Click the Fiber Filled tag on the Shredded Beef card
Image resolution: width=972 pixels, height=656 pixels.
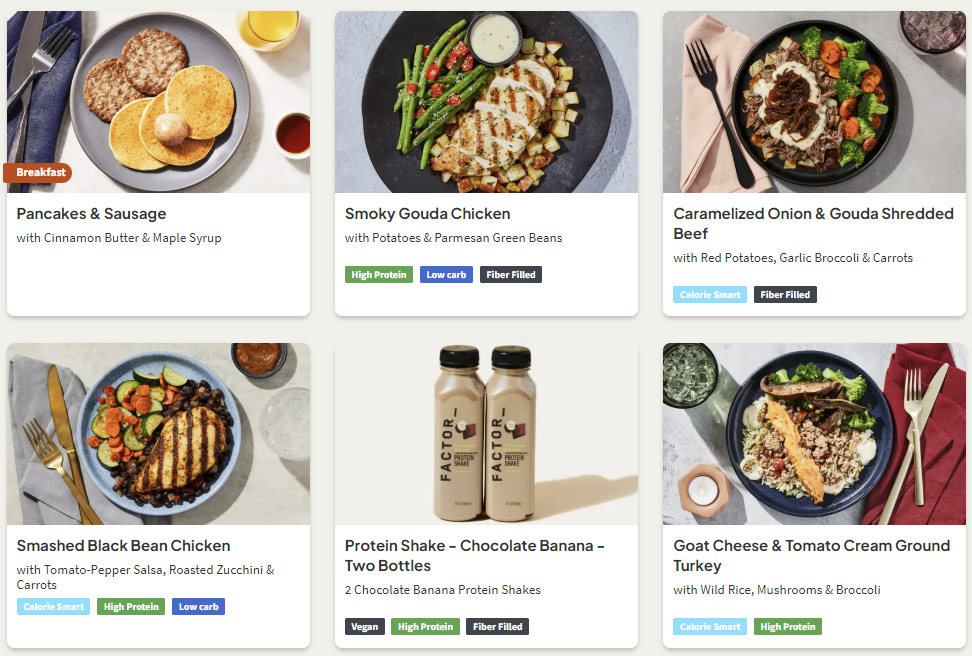pyautogui.click(x=785, y=295)
